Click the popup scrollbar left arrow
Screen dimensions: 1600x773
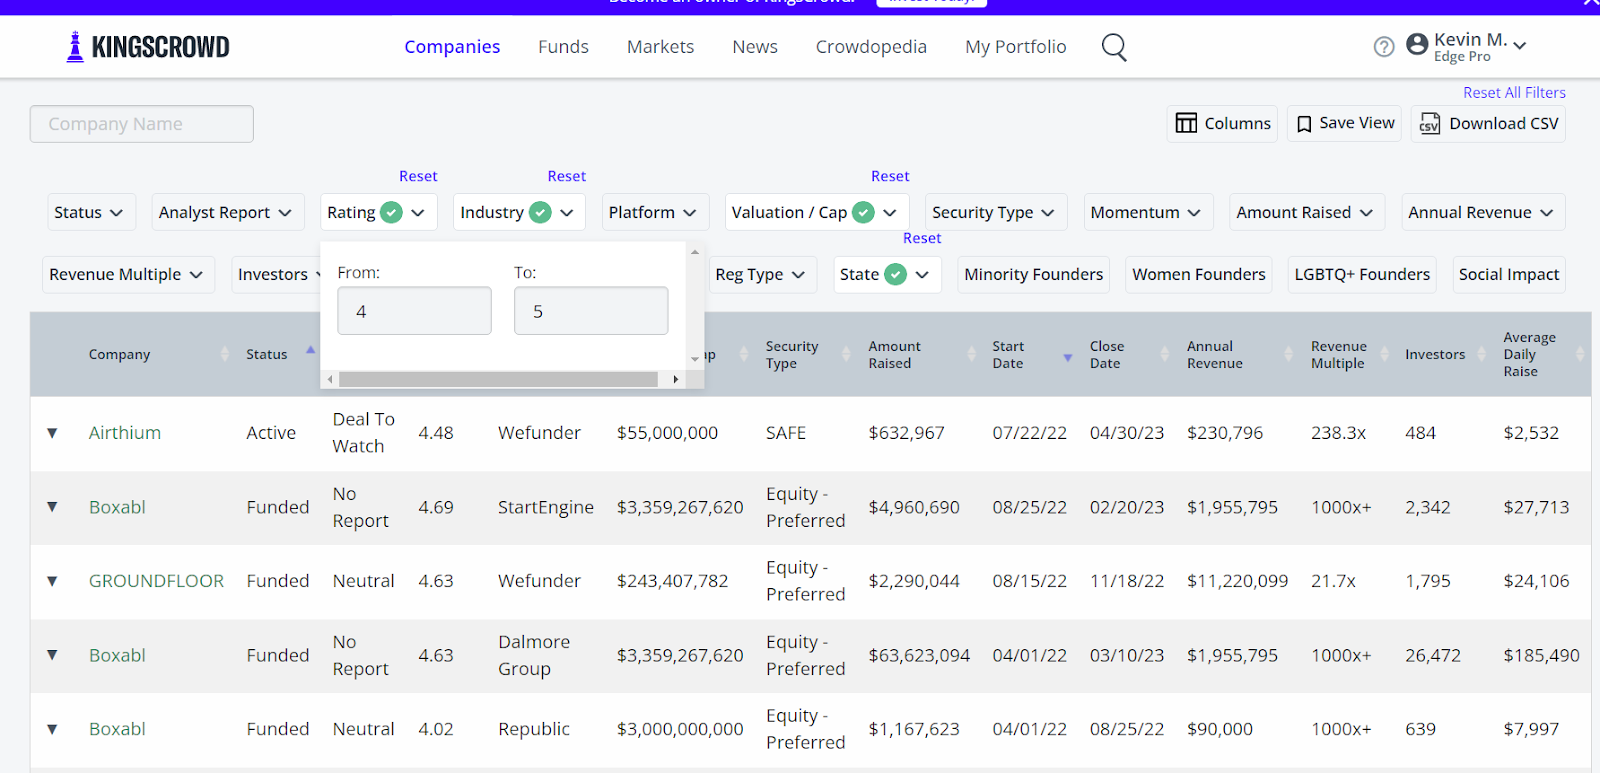point(330,379)
